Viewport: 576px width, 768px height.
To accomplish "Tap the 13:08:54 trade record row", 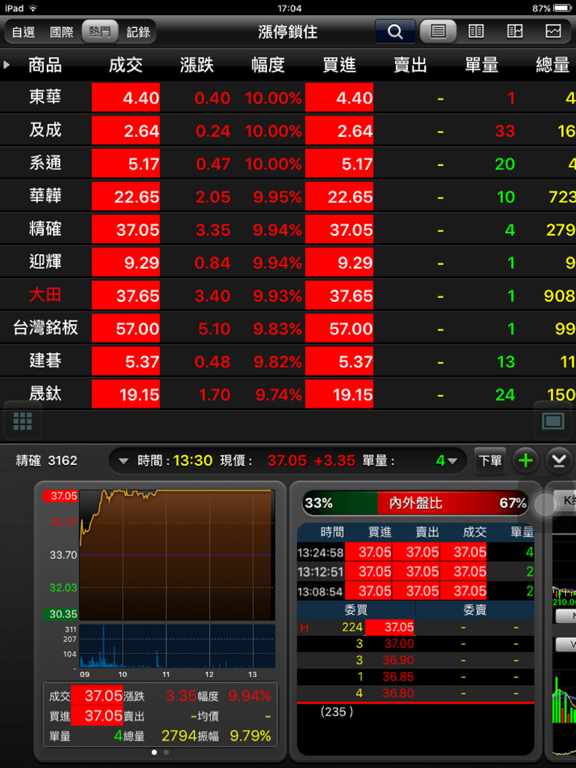I will tap(415, 591).
